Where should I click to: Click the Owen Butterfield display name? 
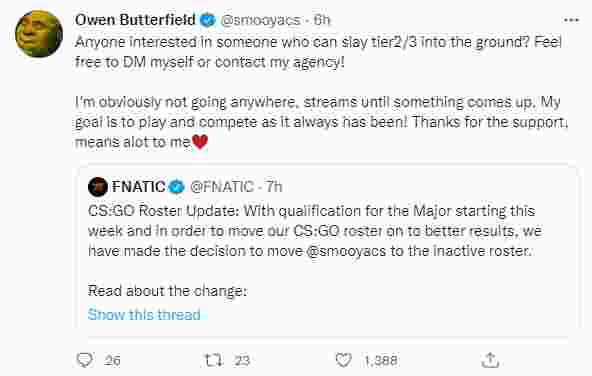[x=135, y=20]
